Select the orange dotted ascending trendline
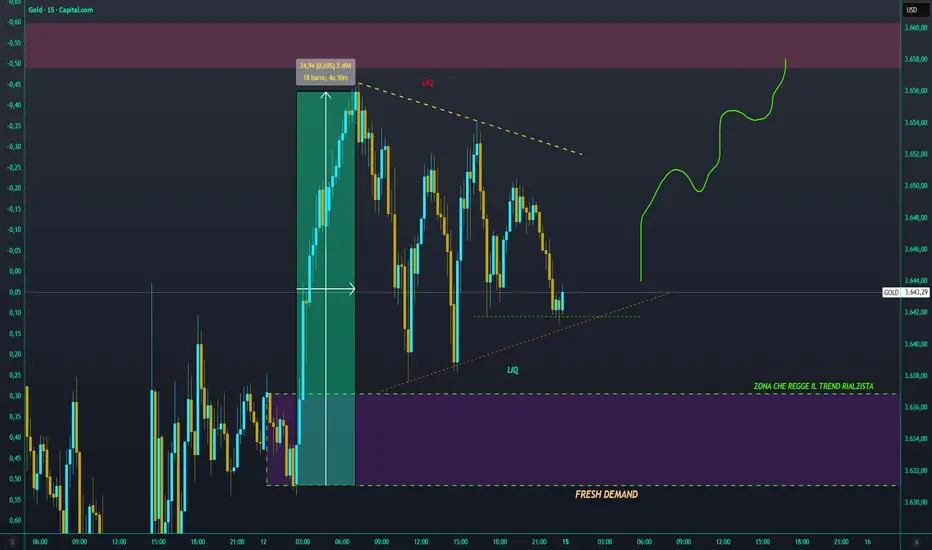932x550 pixels. point(525,342)
